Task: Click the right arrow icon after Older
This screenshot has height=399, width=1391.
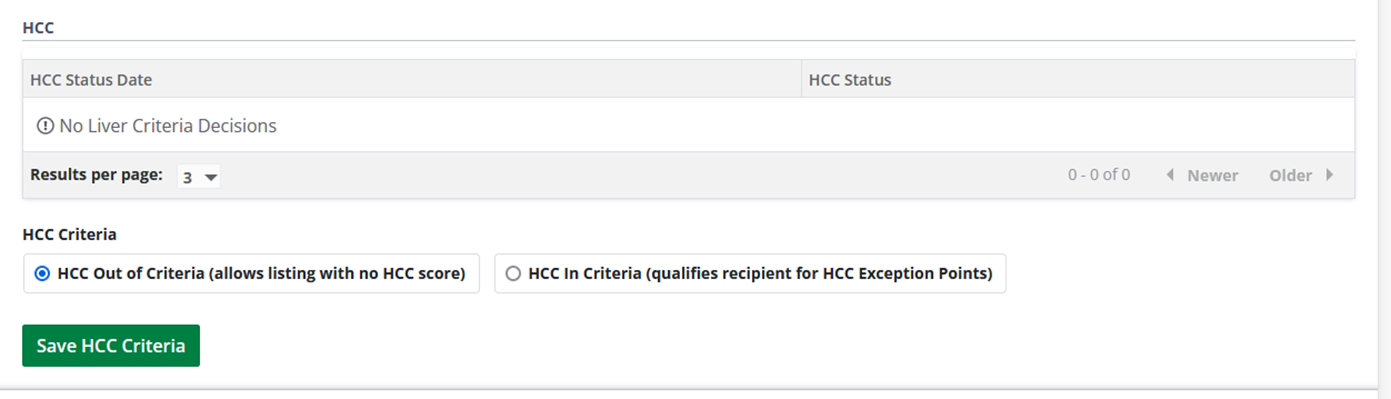Action: [x=1329, y=175]
